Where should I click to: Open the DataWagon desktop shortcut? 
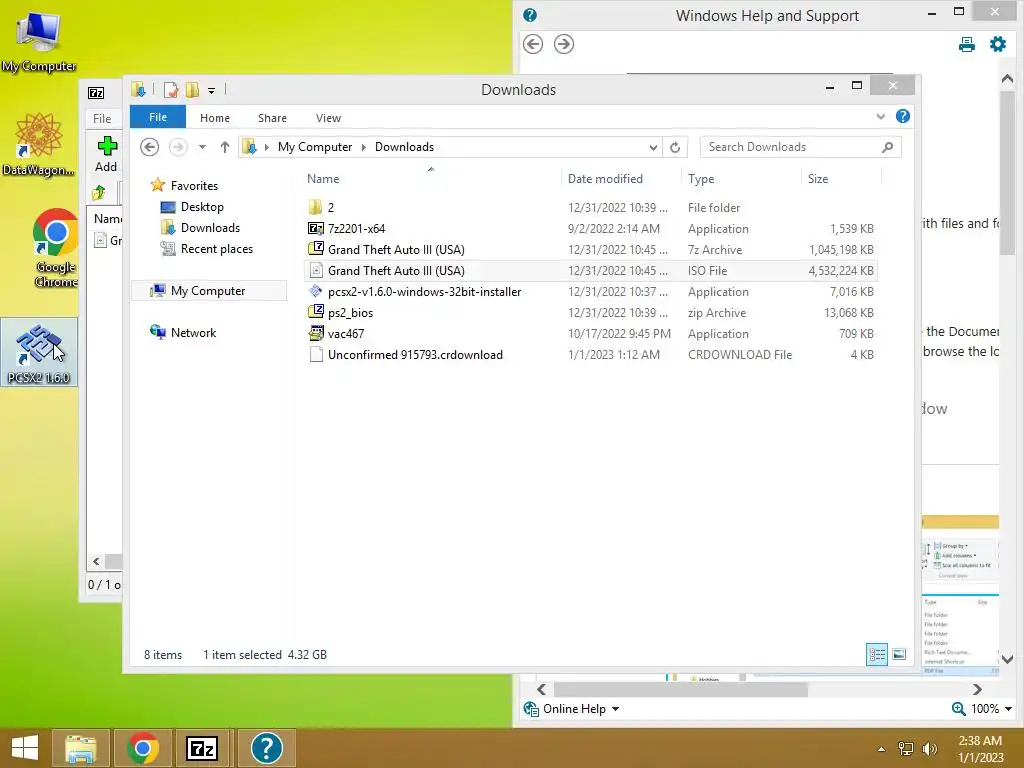point(39,144)
